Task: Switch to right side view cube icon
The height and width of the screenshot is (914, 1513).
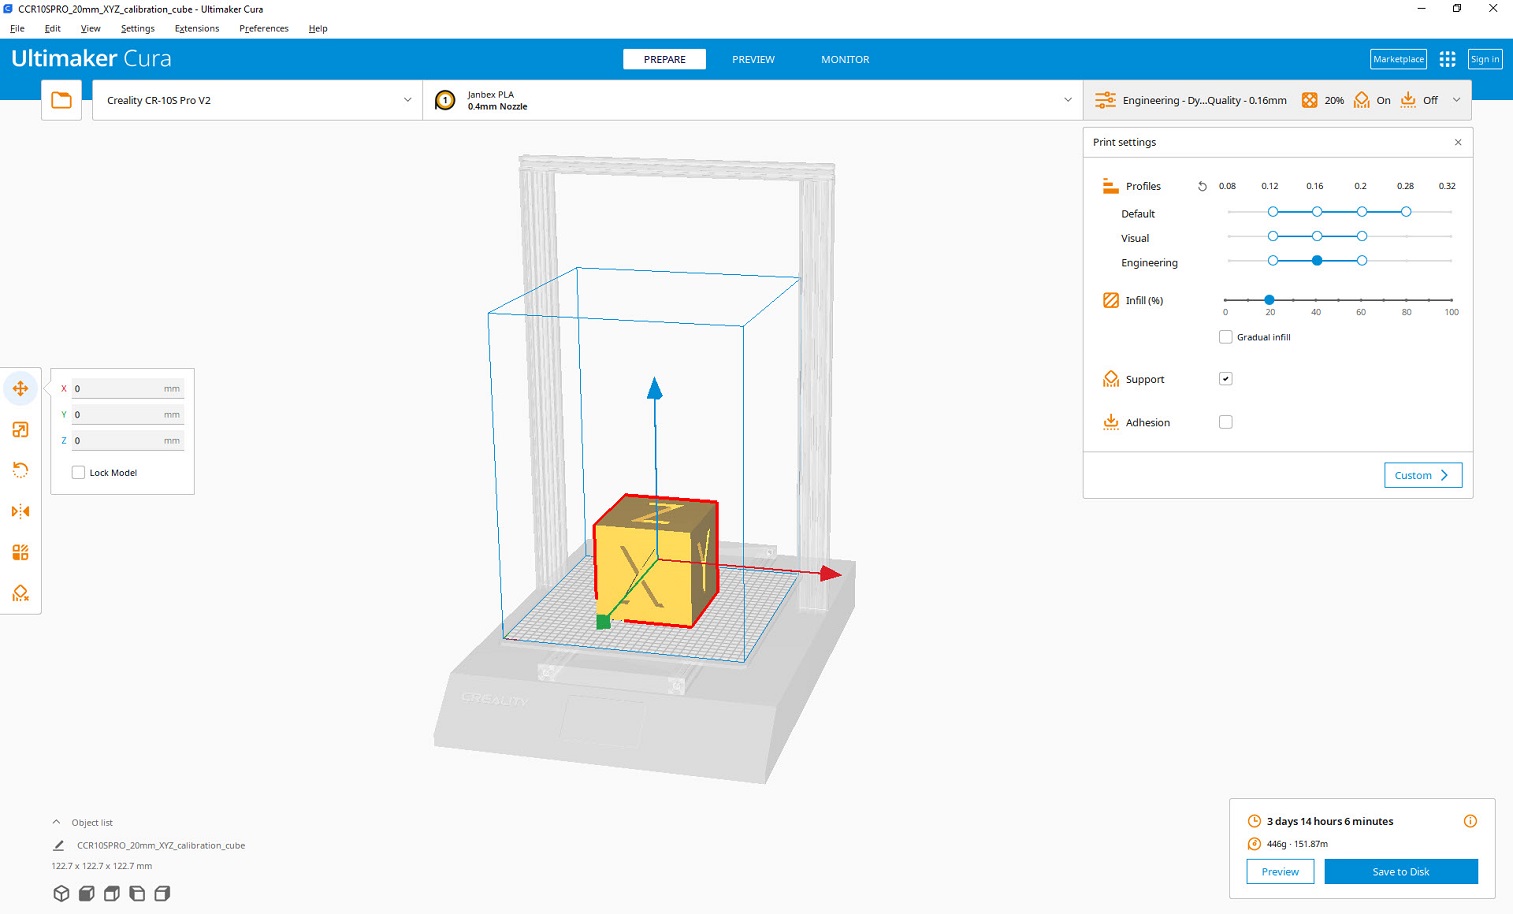Action: coord(162,893)
